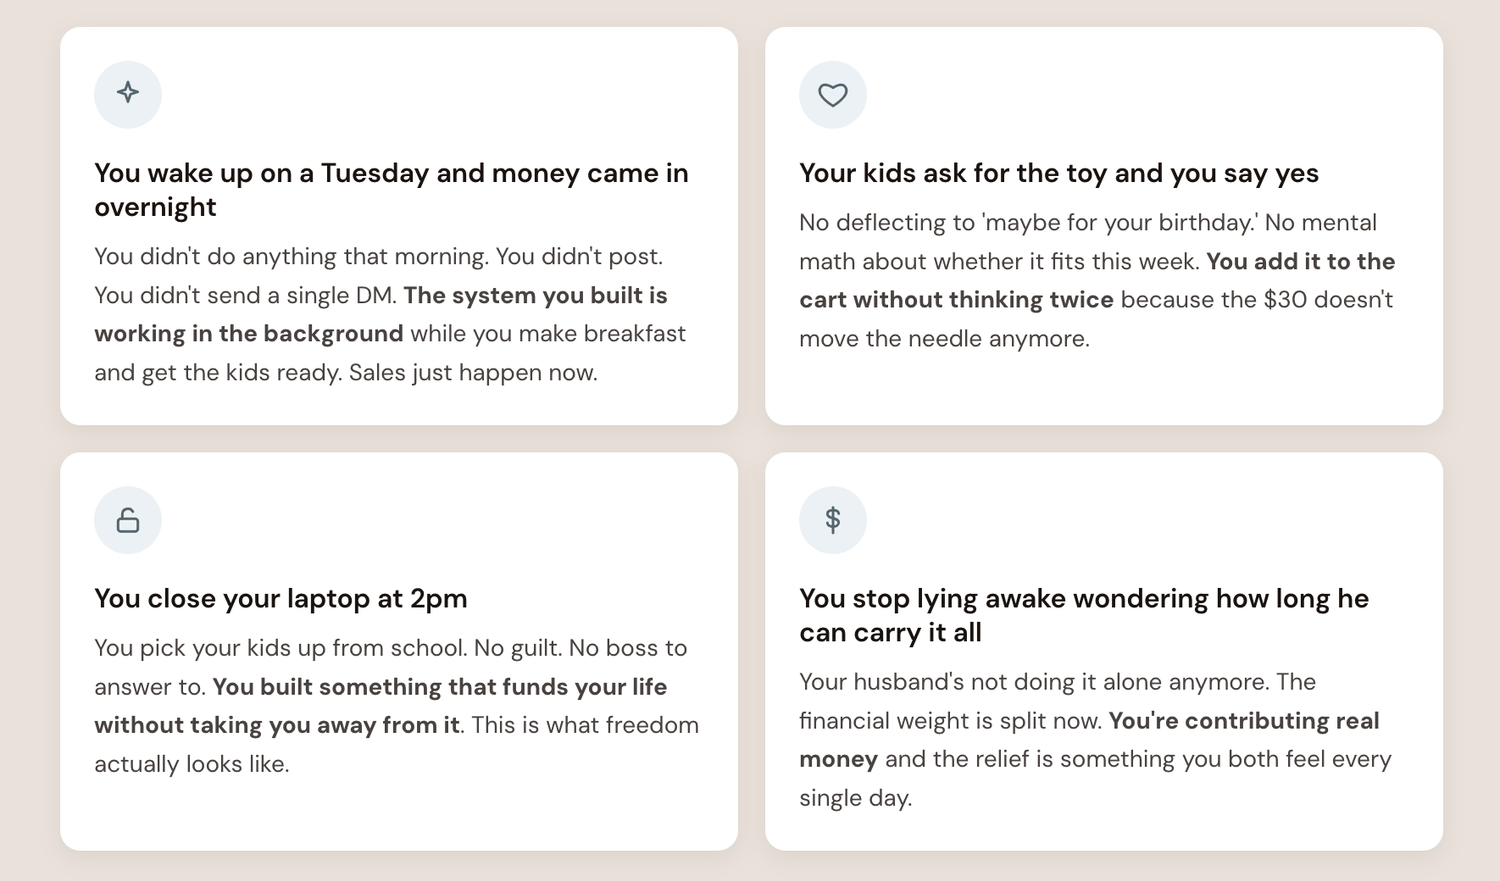Click the dollar sign icon
The width and height of the screenshot is (1500, 881).
pyautogui.click(x=833, y=519)
